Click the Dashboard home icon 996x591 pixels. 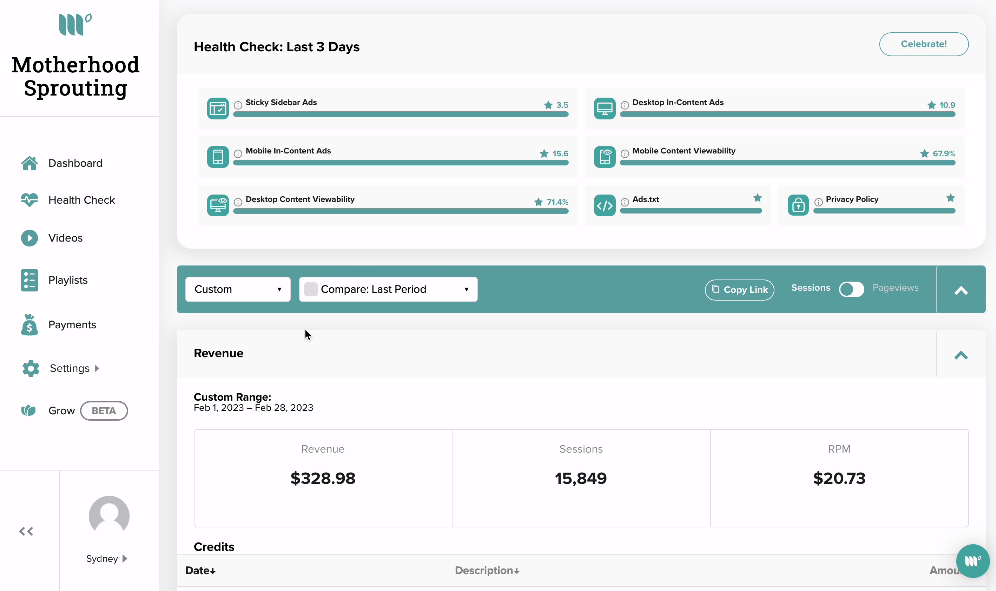[x=29, y=163]
